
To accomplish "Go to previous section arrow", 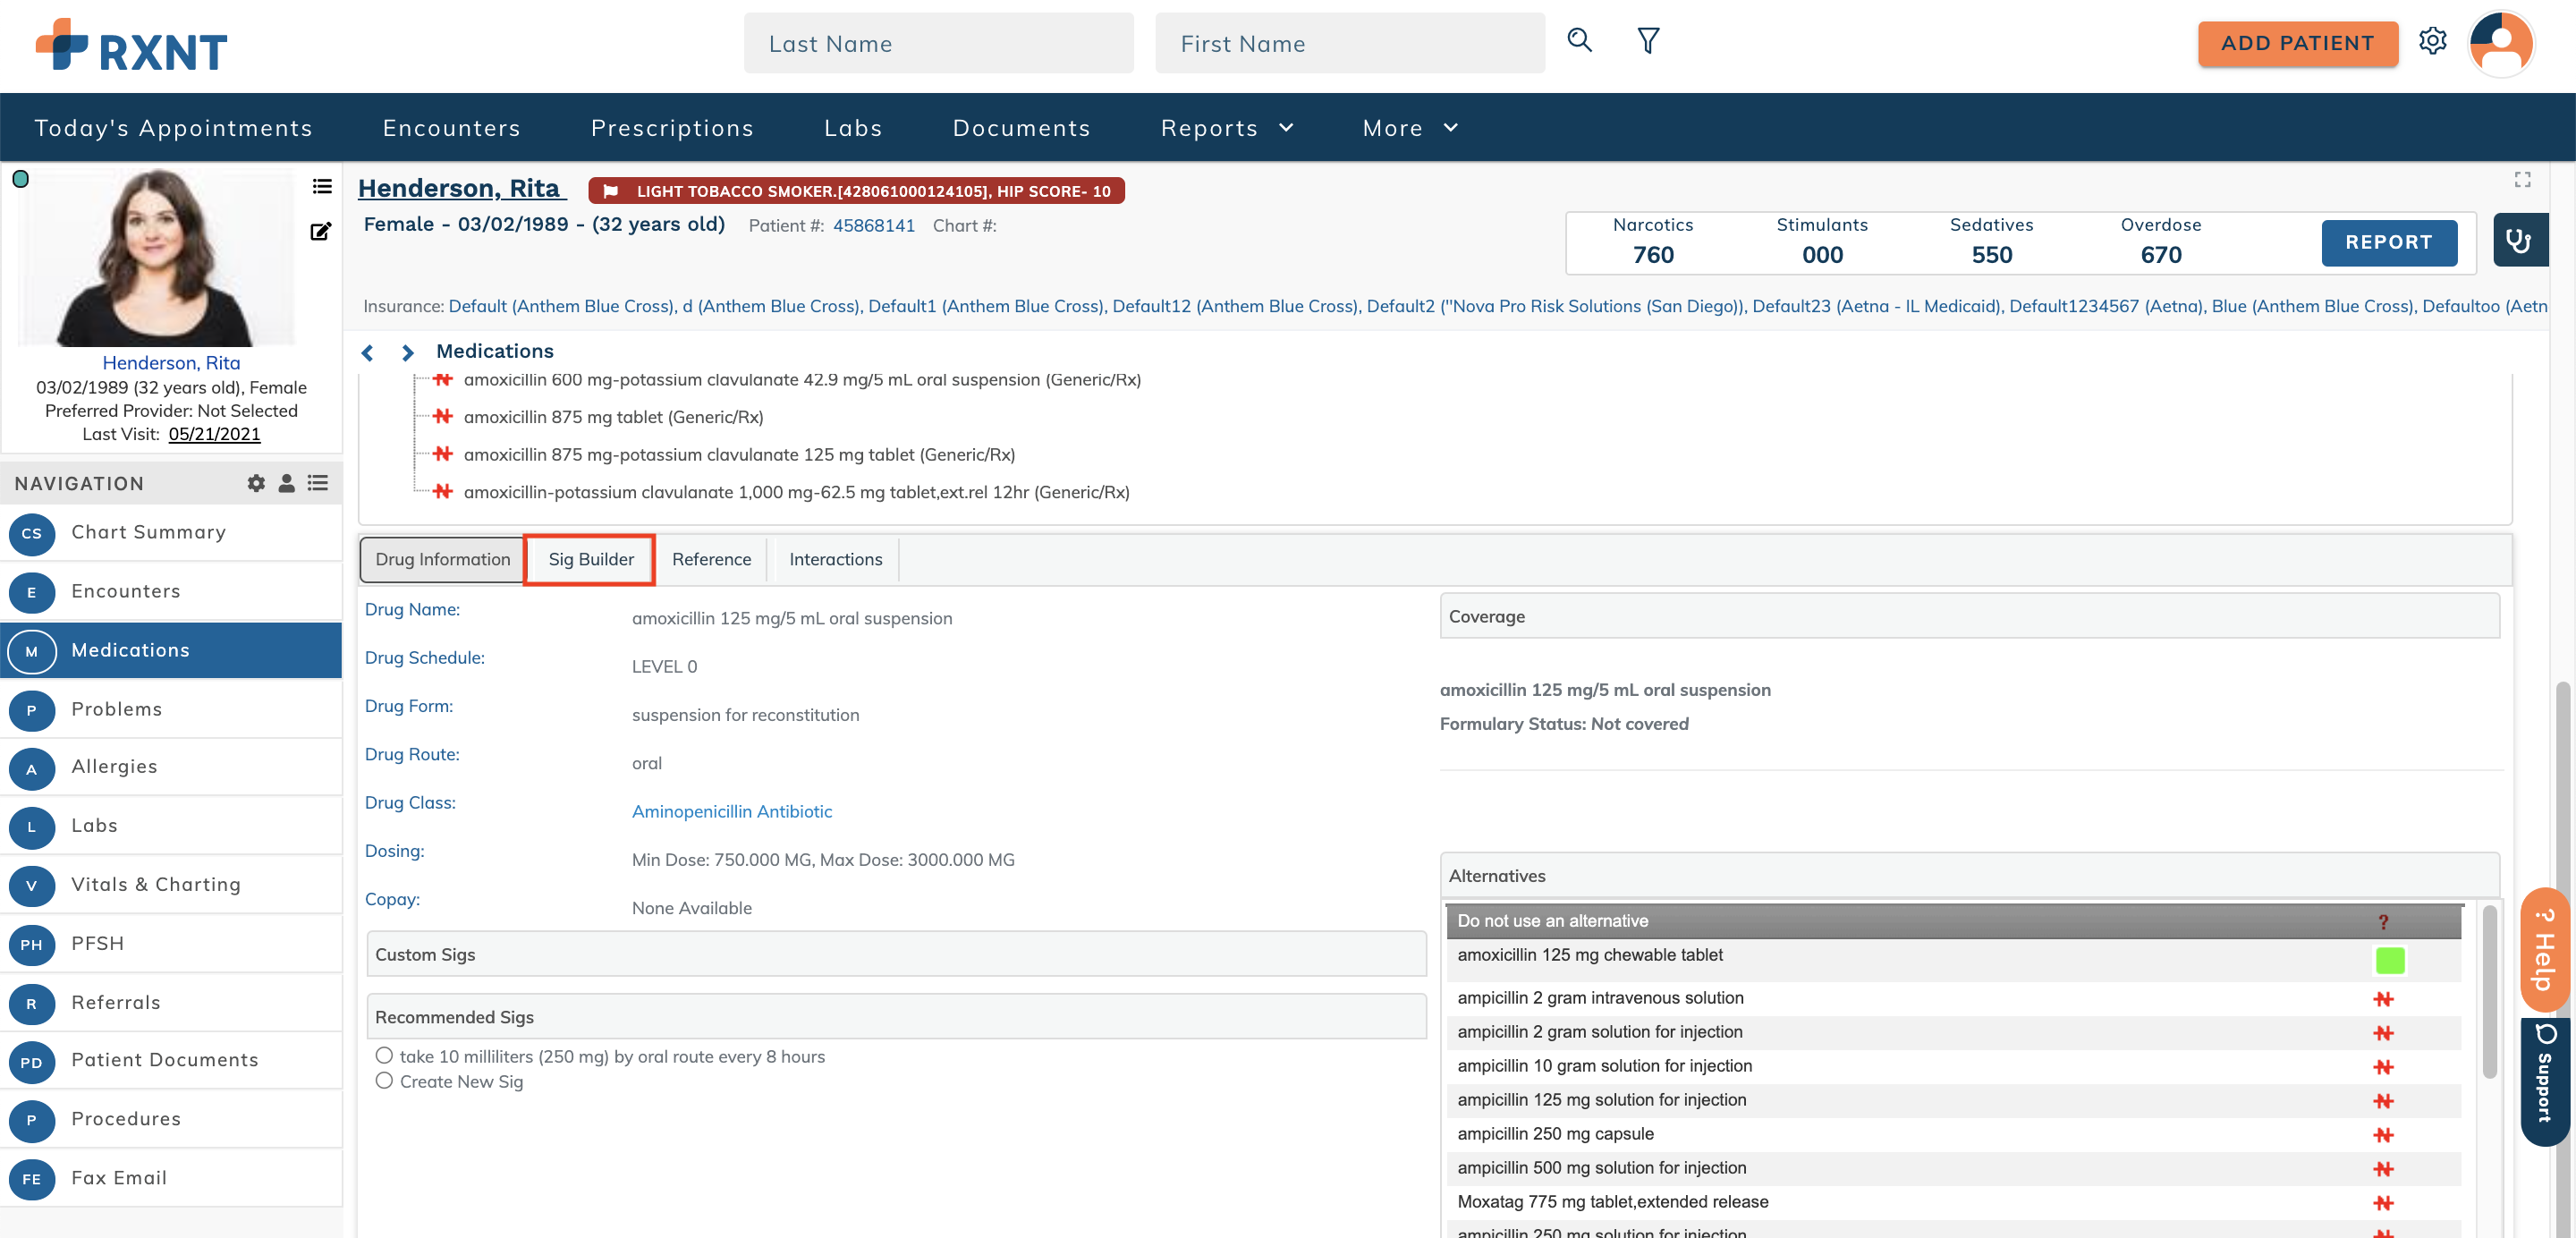I will click(367, 352).
